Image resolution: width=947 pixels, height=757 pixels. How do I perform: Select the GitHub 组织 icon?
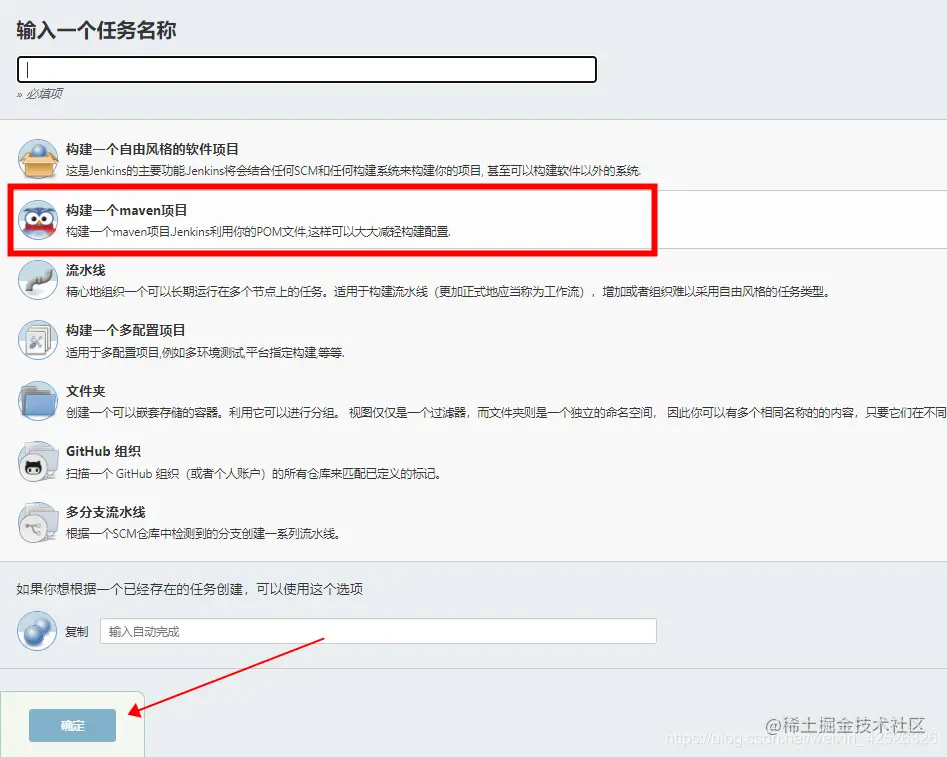38,462
